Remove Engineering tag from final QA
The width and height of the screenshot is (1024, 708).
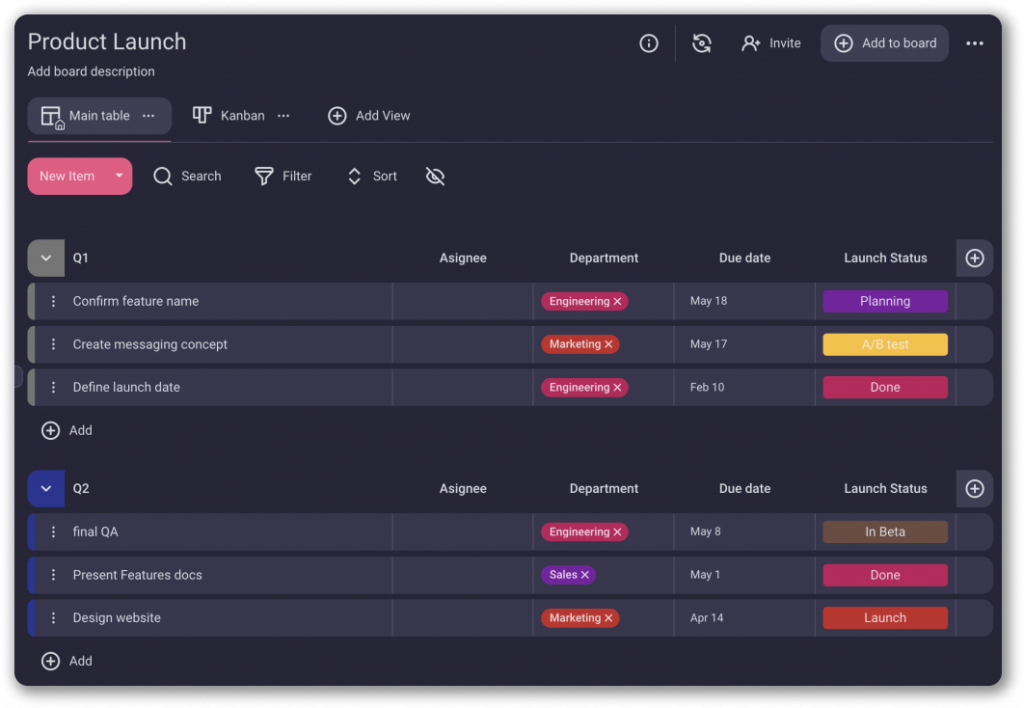[618, 532]
